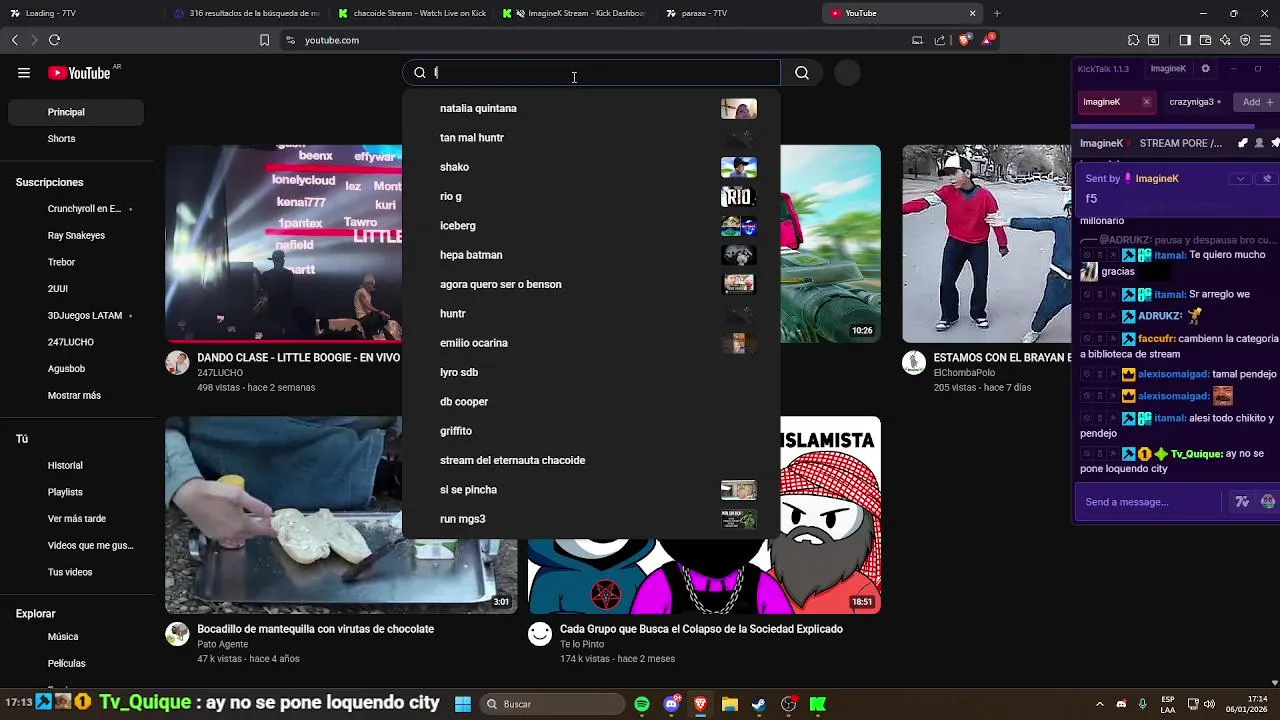The height and width of the screenshot is (720, 1280).
Task: Select suggestion natalia quintana
Action: 590,108
